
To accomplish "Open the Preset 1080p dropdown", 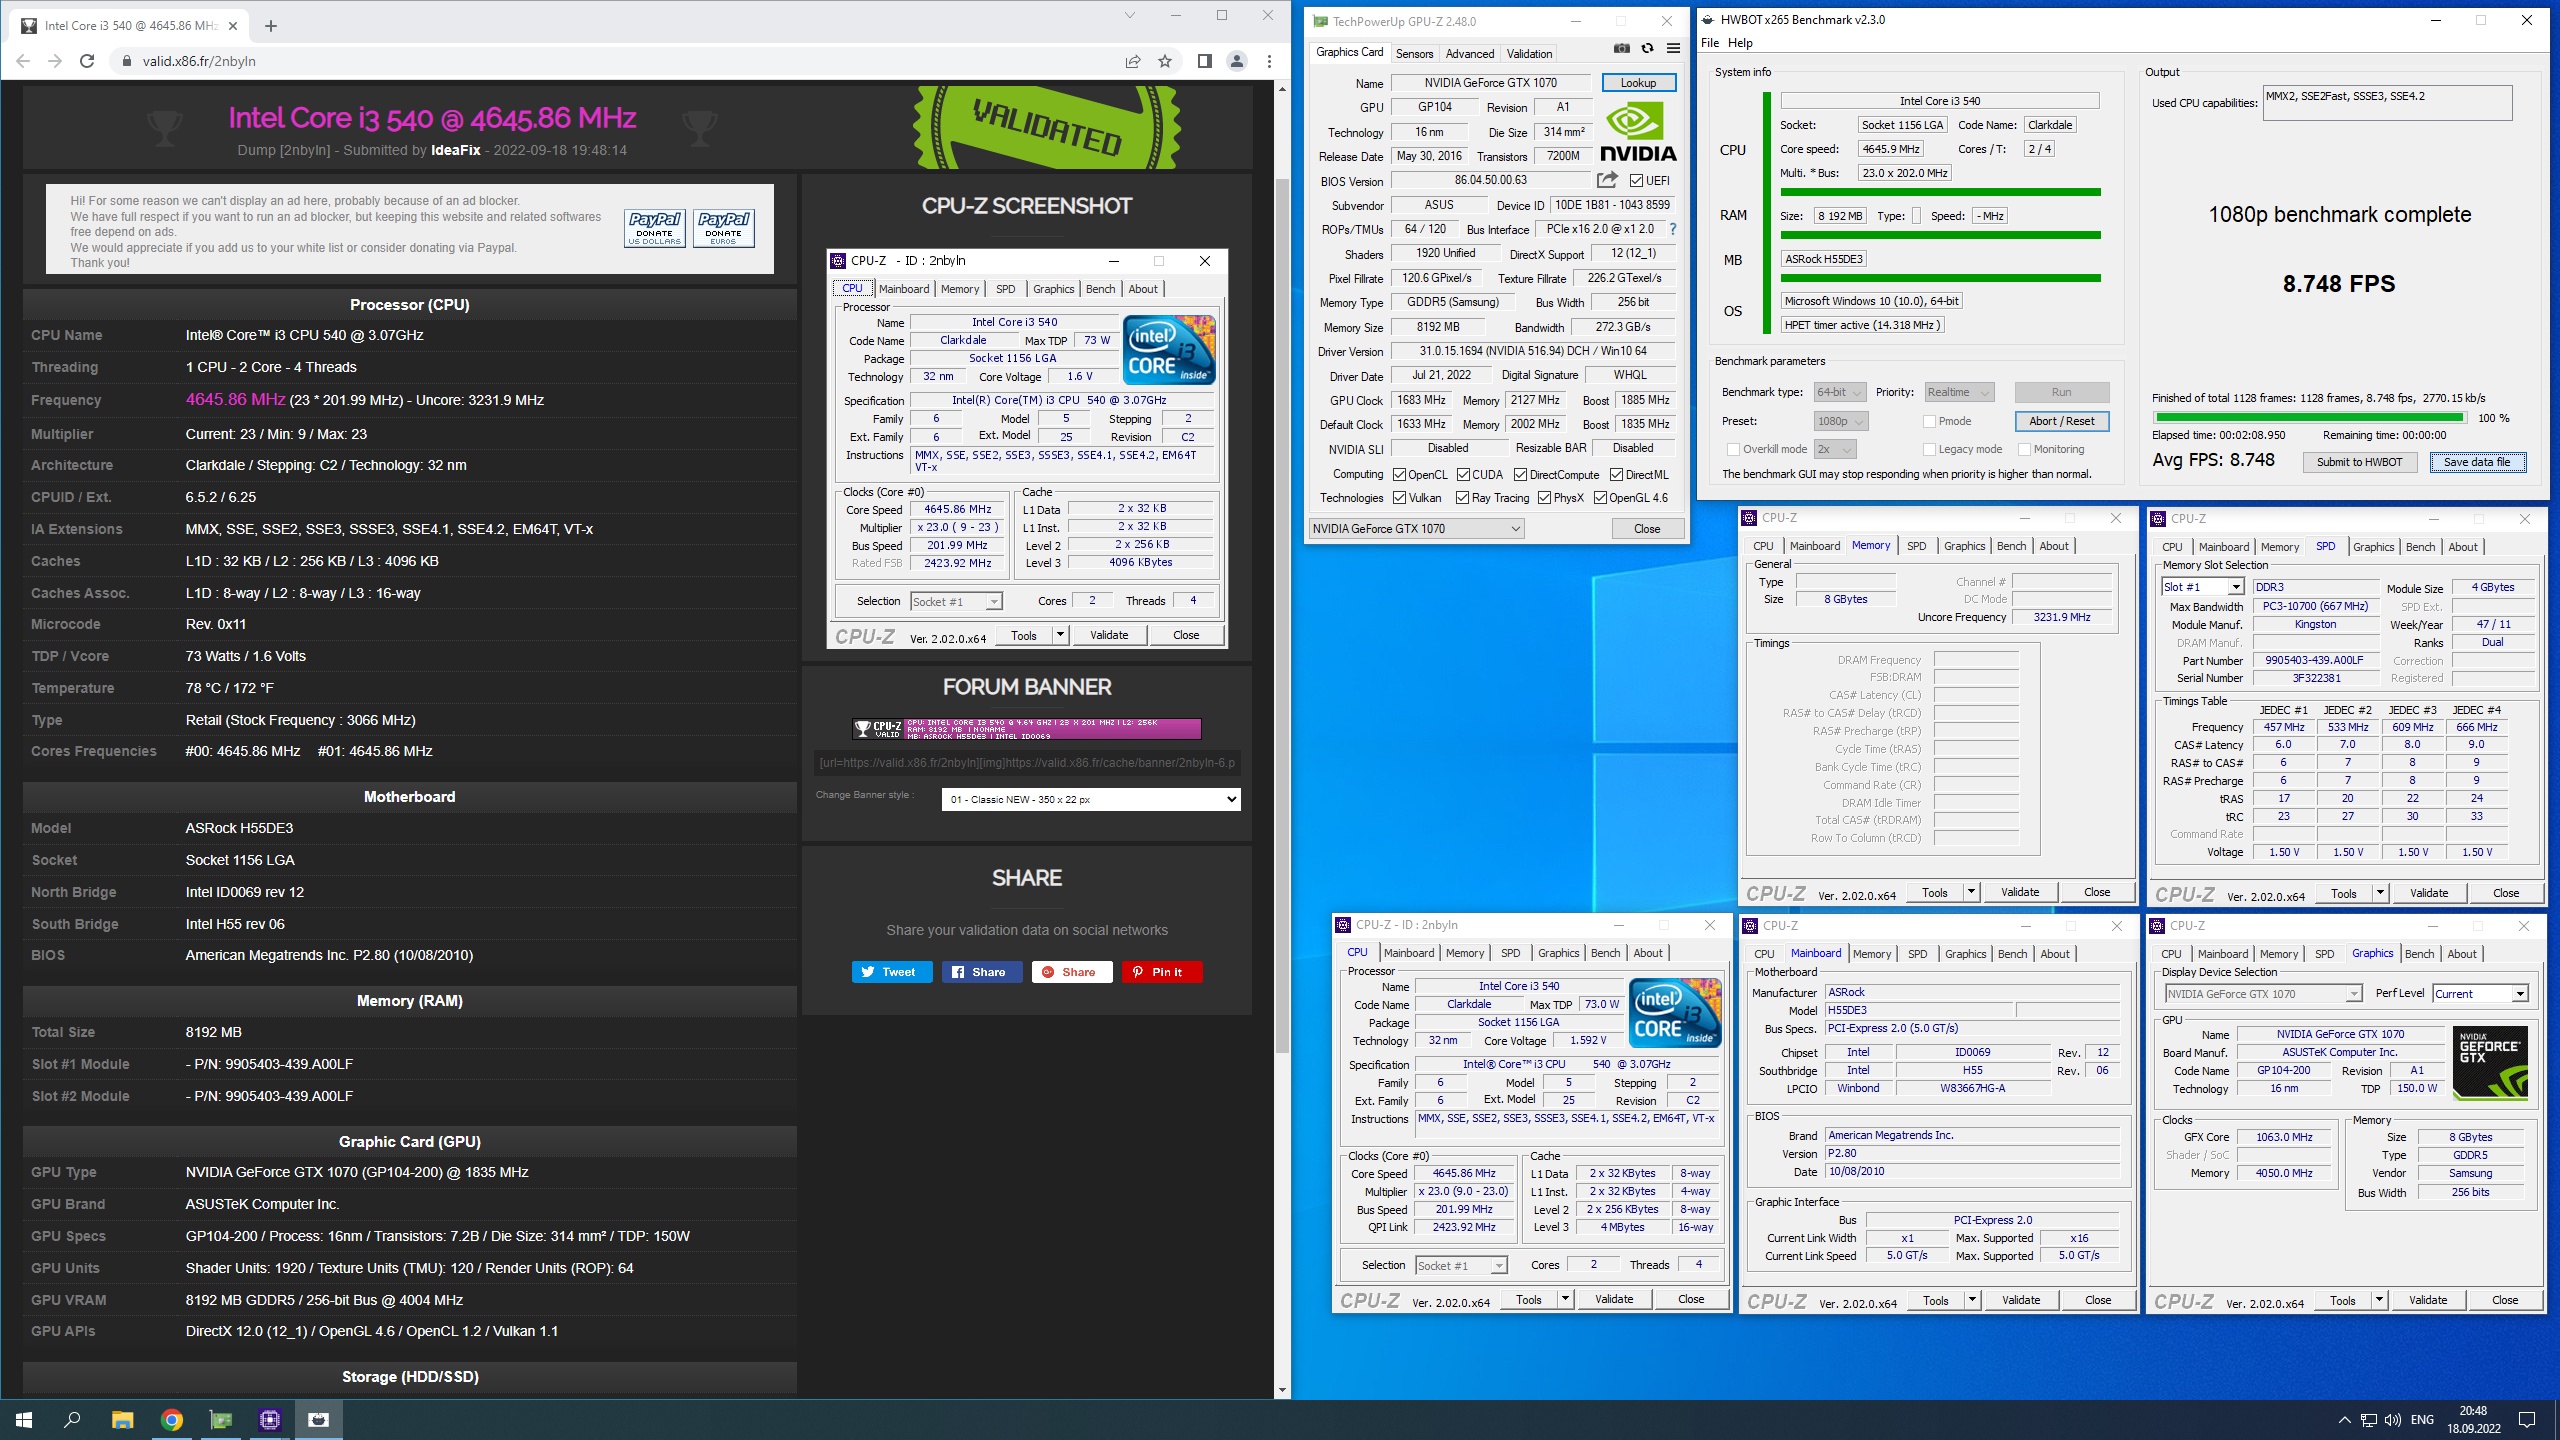I will tap(1841, 421).
